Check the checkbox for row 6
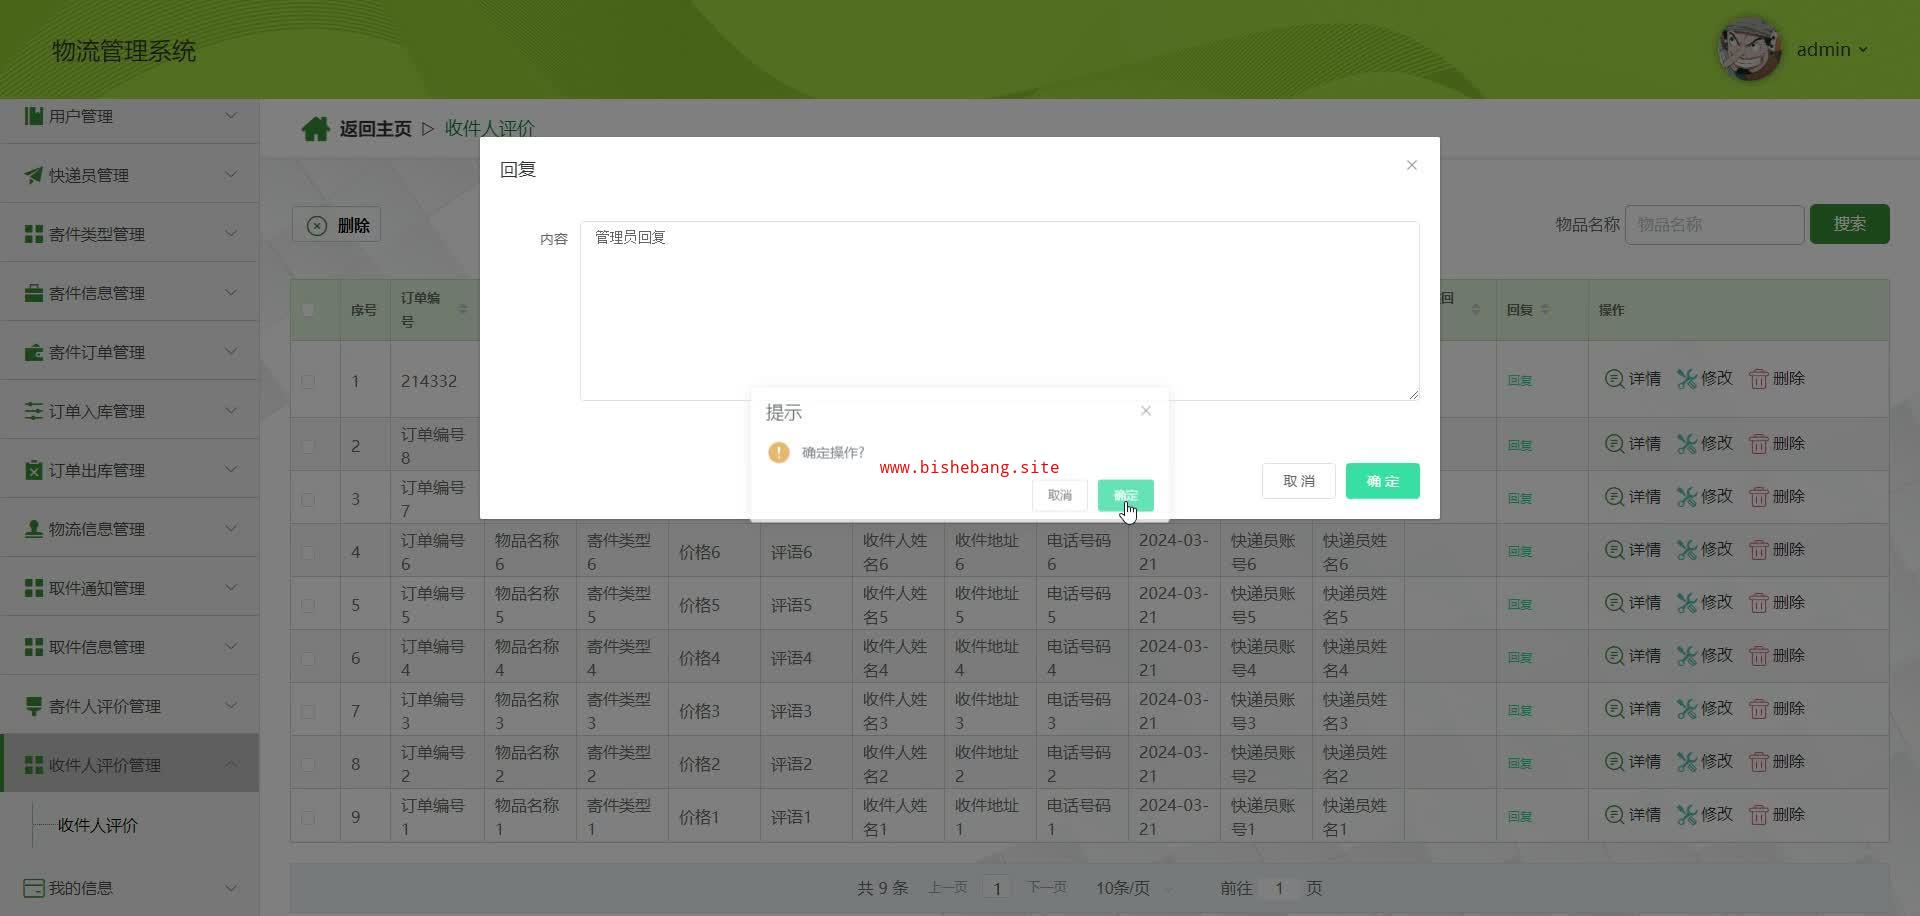This screenshot has width=1920, height=916. (308, 658)
